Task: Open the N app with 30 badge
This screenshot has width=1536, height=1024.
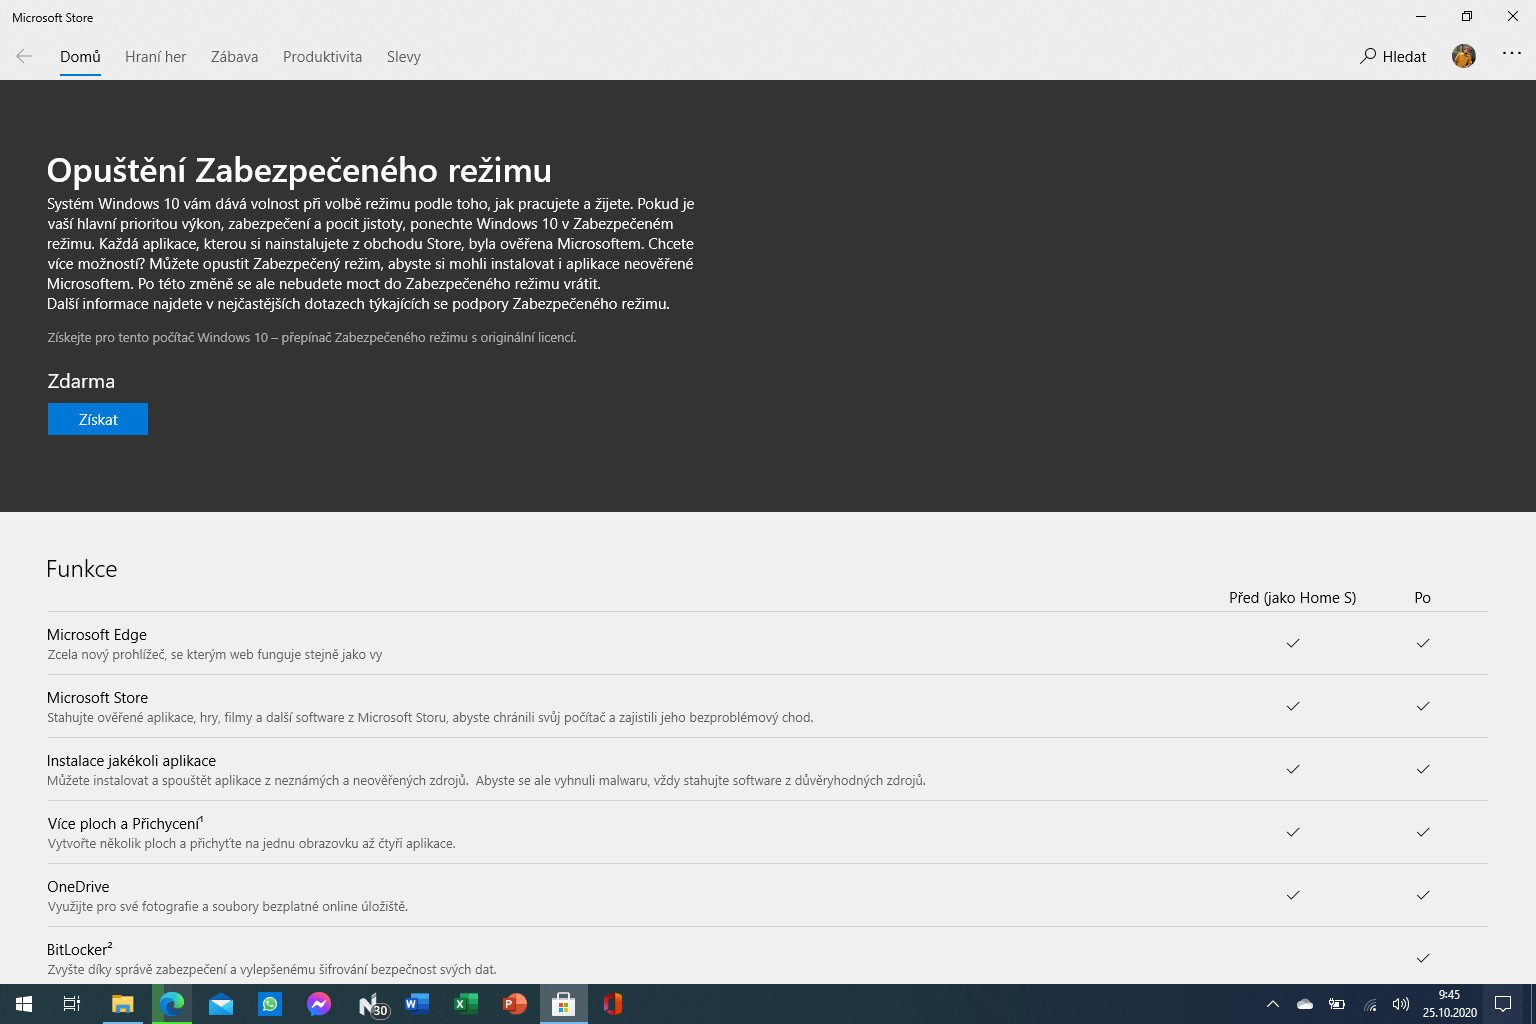Action: pos(372,1004)
